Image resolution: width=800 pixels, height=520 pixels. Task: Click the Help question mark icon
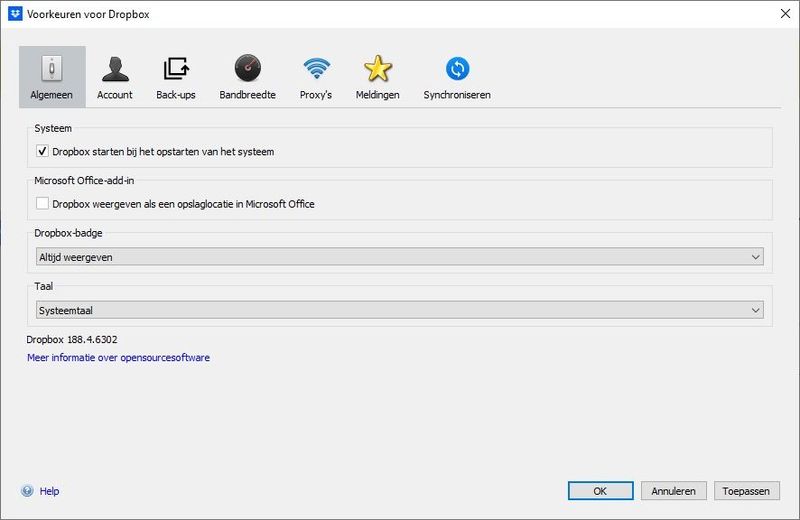(x=27, y=491)
